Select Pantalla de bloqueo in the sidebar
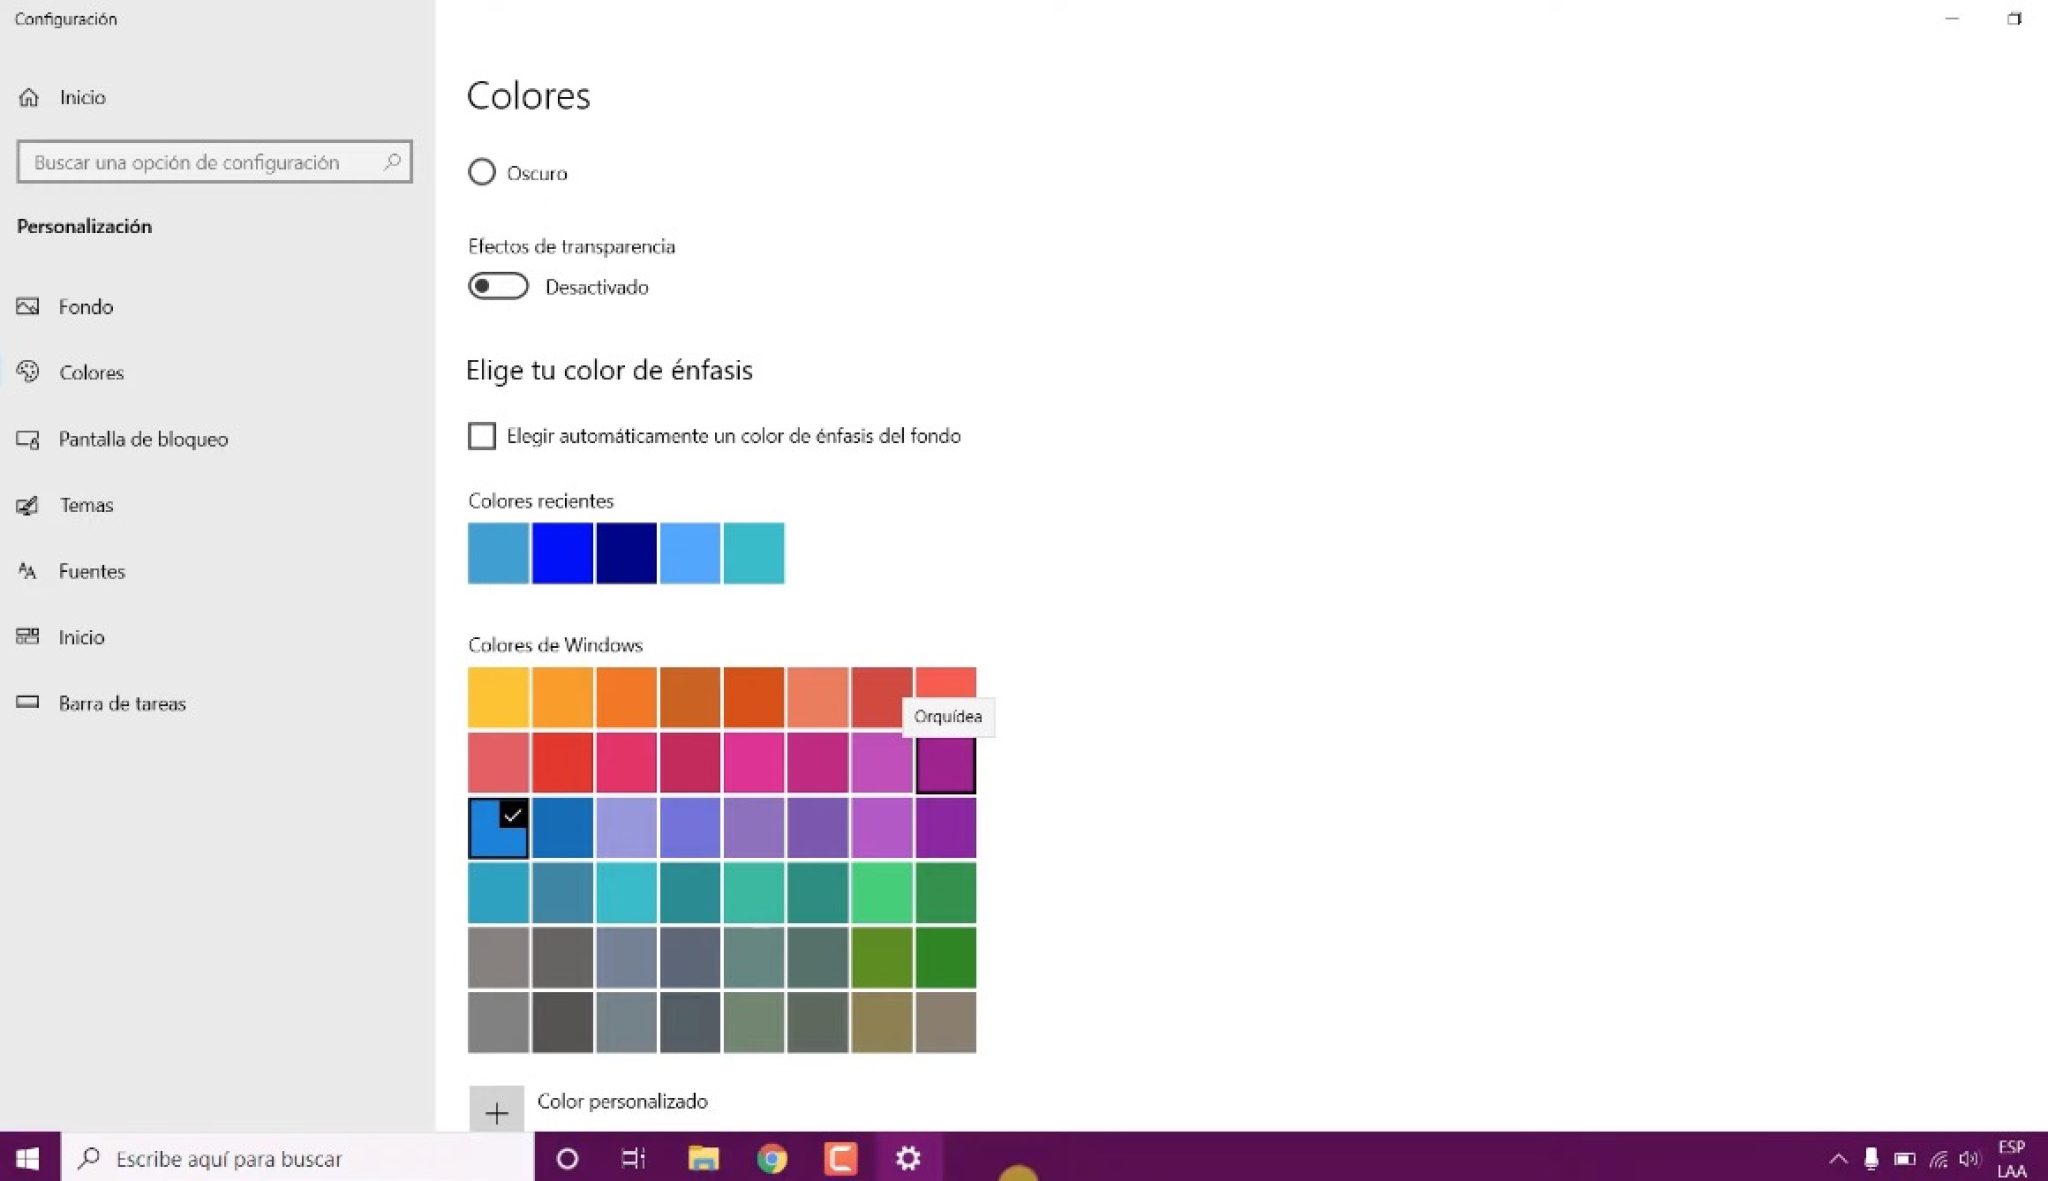Viewport: 2048px width, 1181px height. click(x=143, y=438)
